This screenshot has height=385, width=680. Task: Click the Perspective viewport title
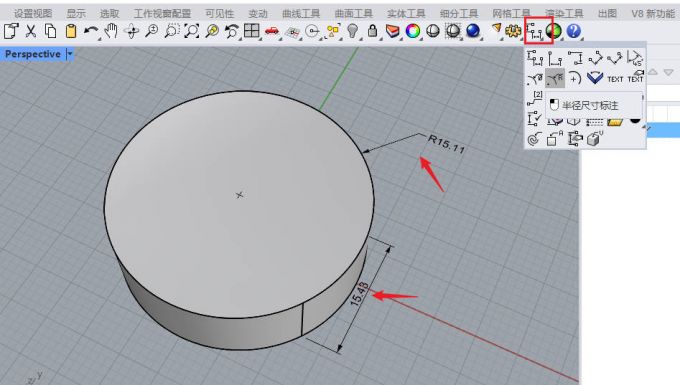coord(33,54)
